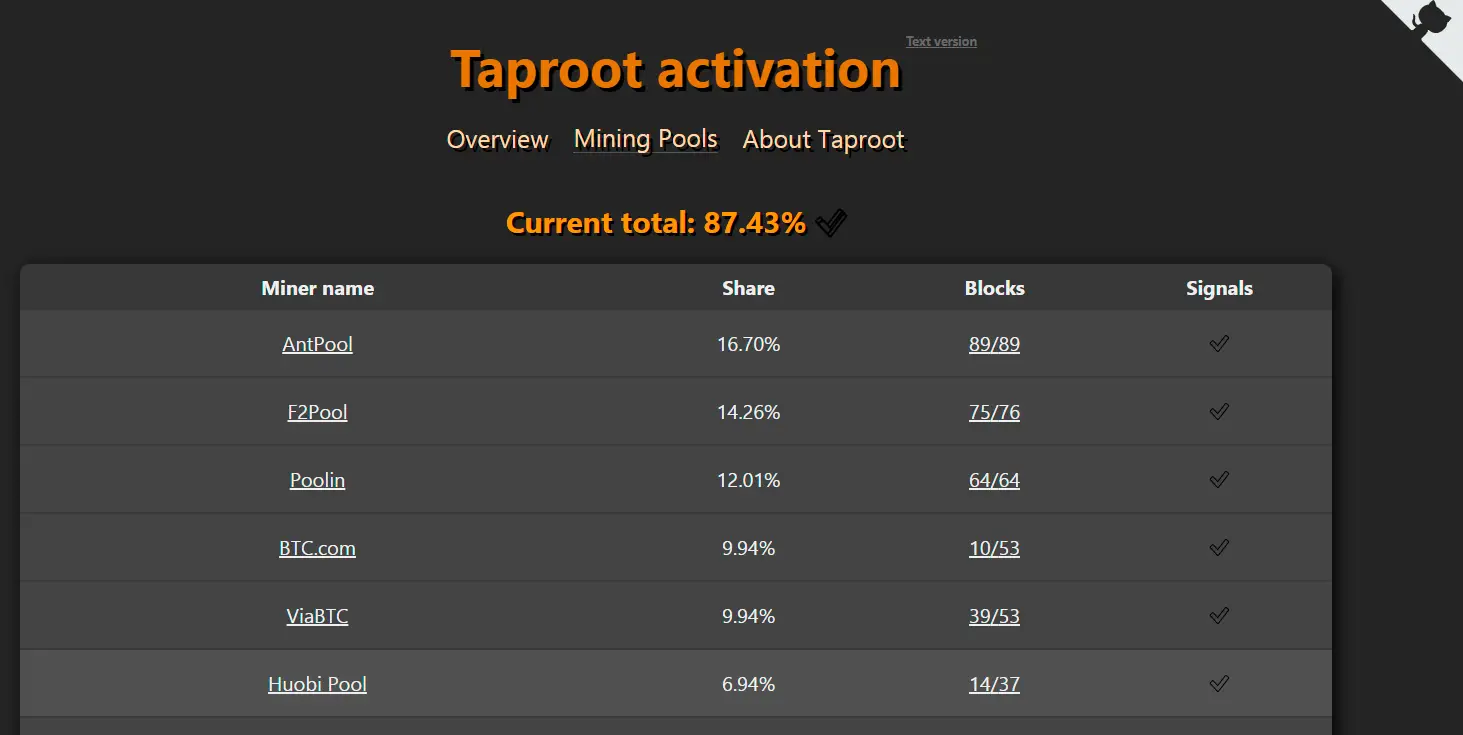Switch to the Overview tab
1463x735 pixels.
(497, 140)
